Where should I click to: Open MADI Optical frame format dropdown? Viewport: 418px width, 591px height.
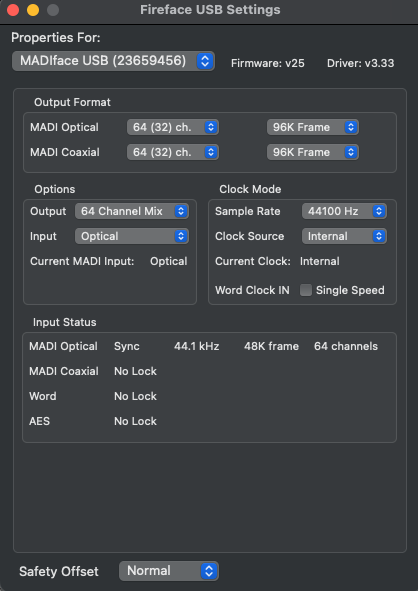[313, 127]
